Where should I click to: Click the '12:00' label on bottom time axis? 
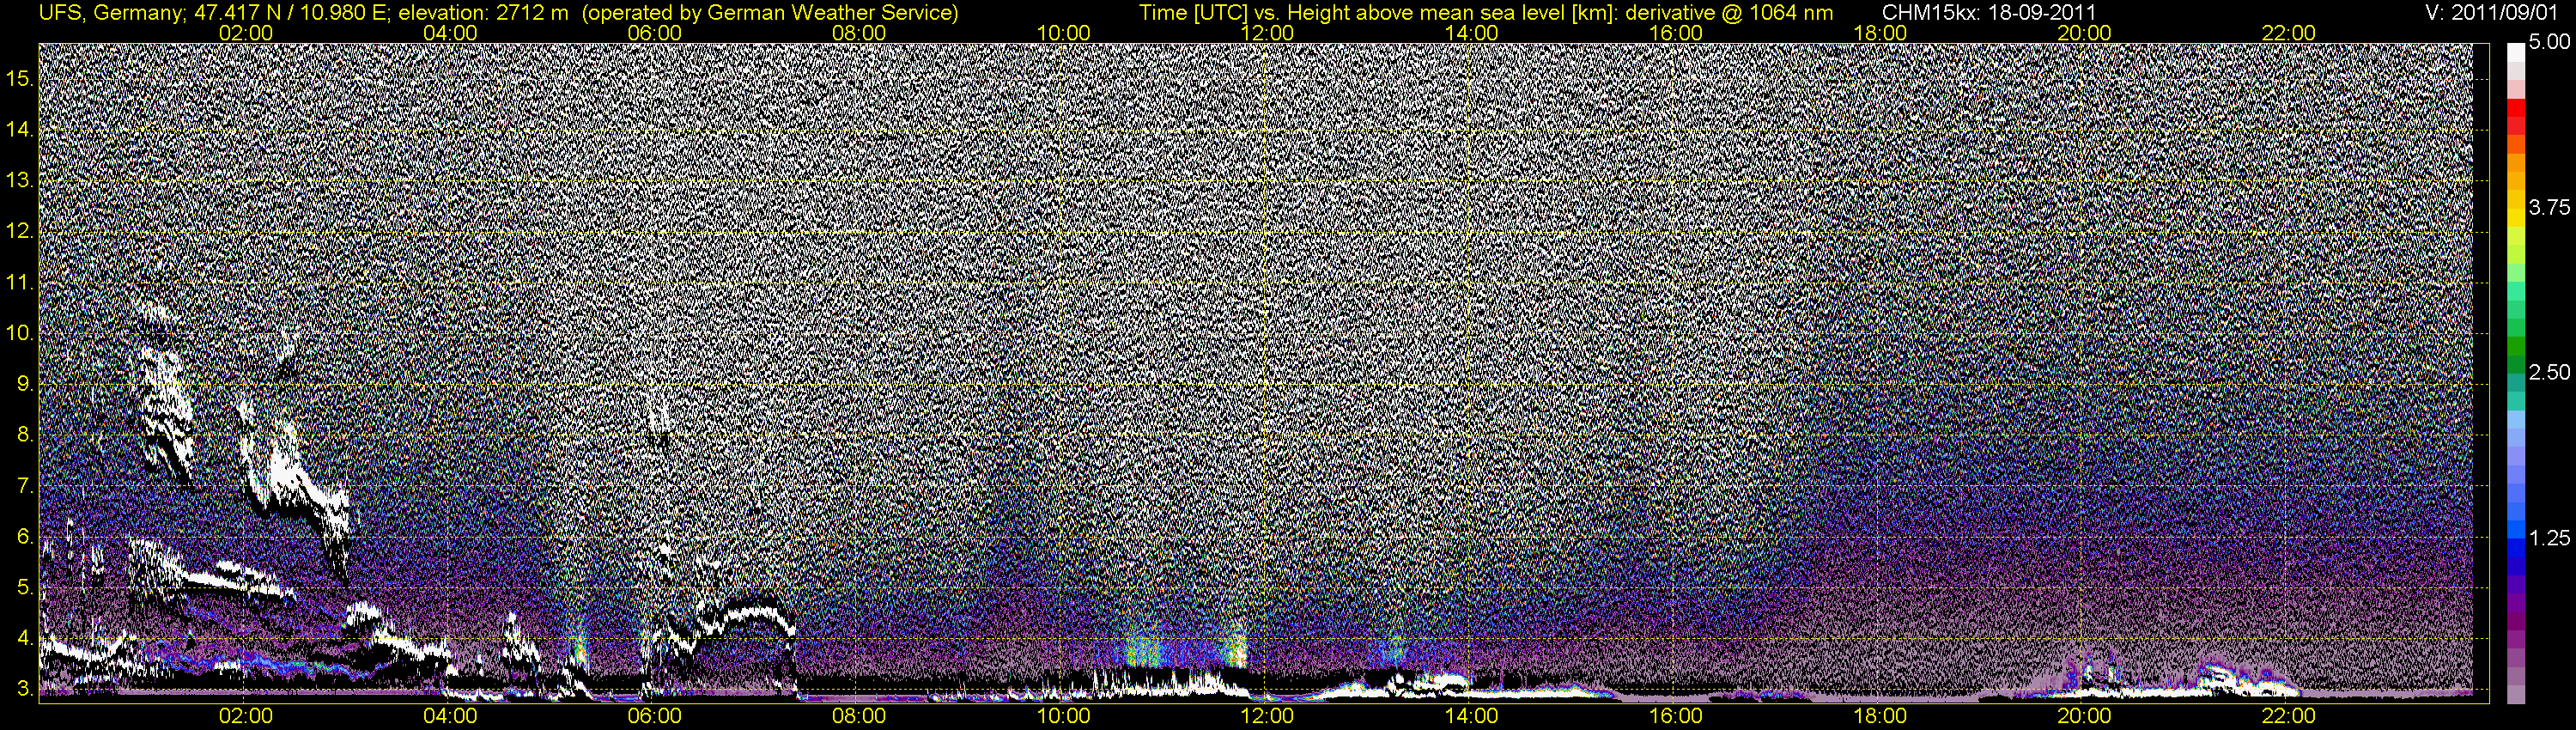[1267, 716]
